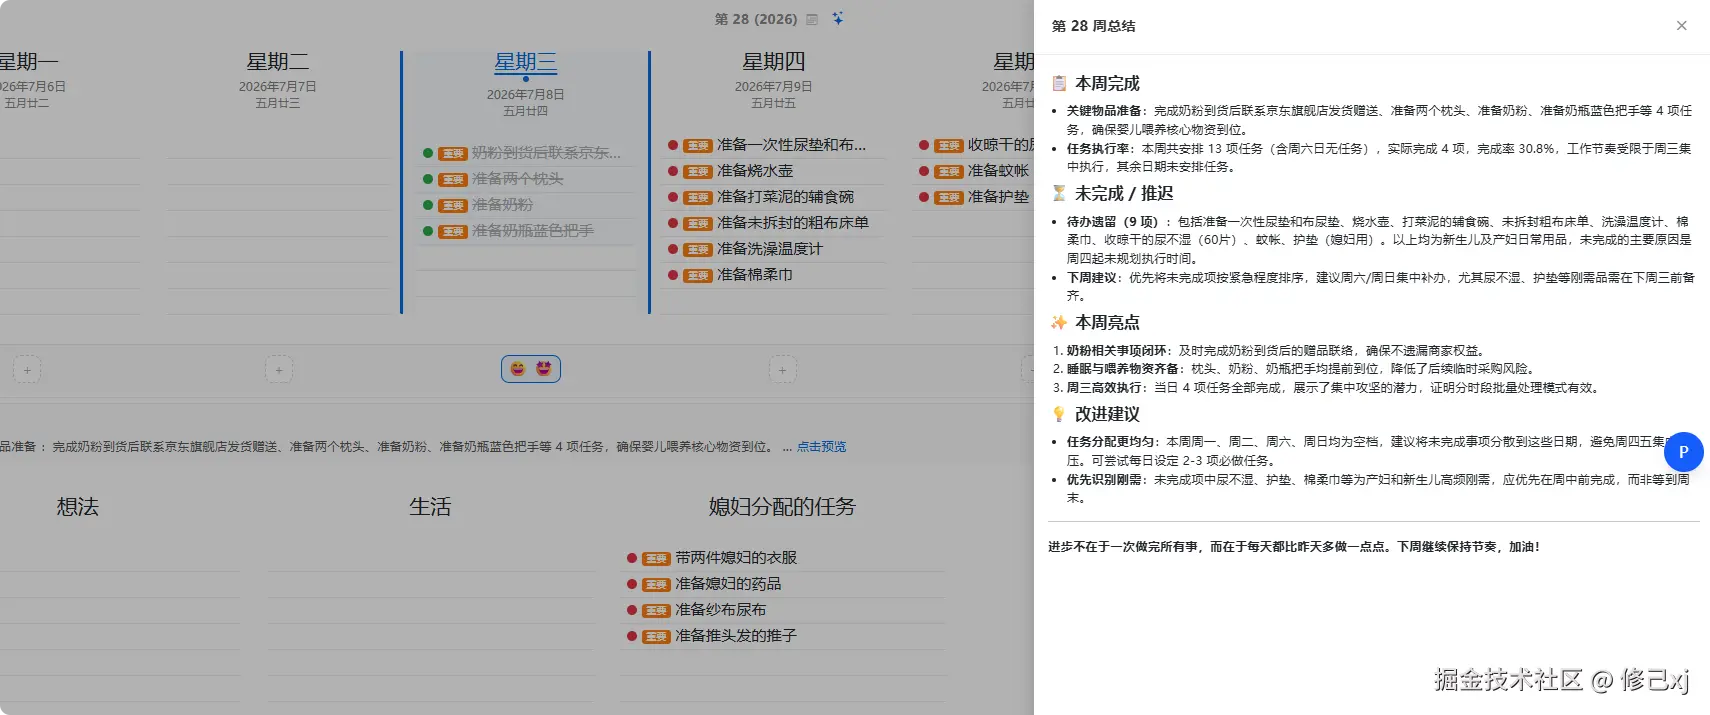The image size is (1710, 715).
Task: Click the clipboard icon beside 本周完成
Action: click(x=1059, y=83)
